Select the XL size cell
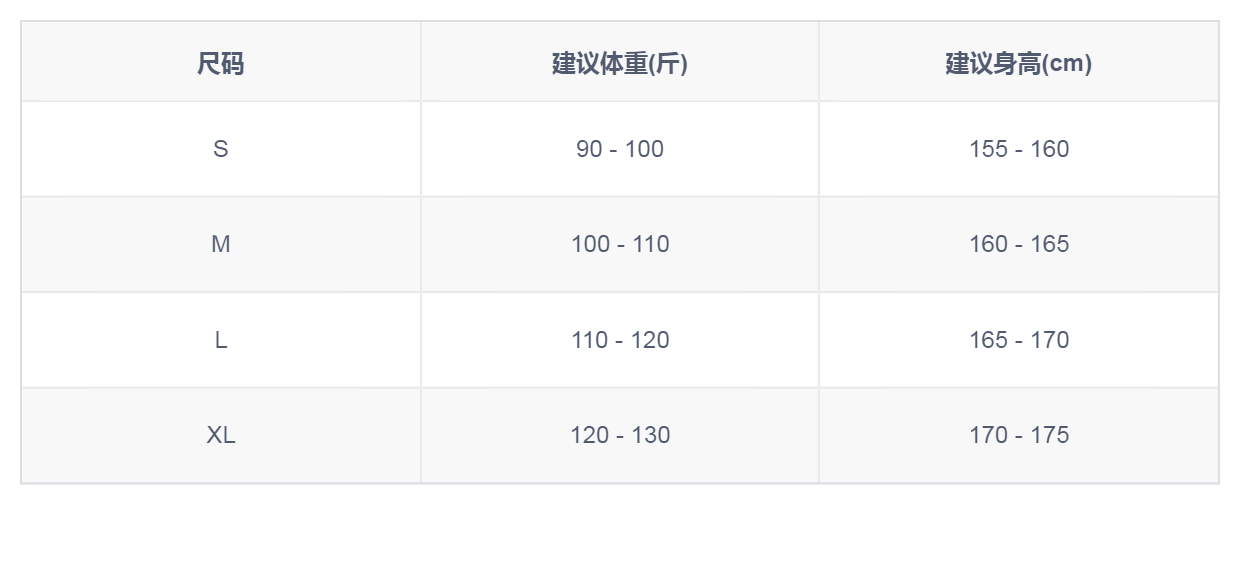1240x568 pixels. pyautogui.click(x=220, y=435)
